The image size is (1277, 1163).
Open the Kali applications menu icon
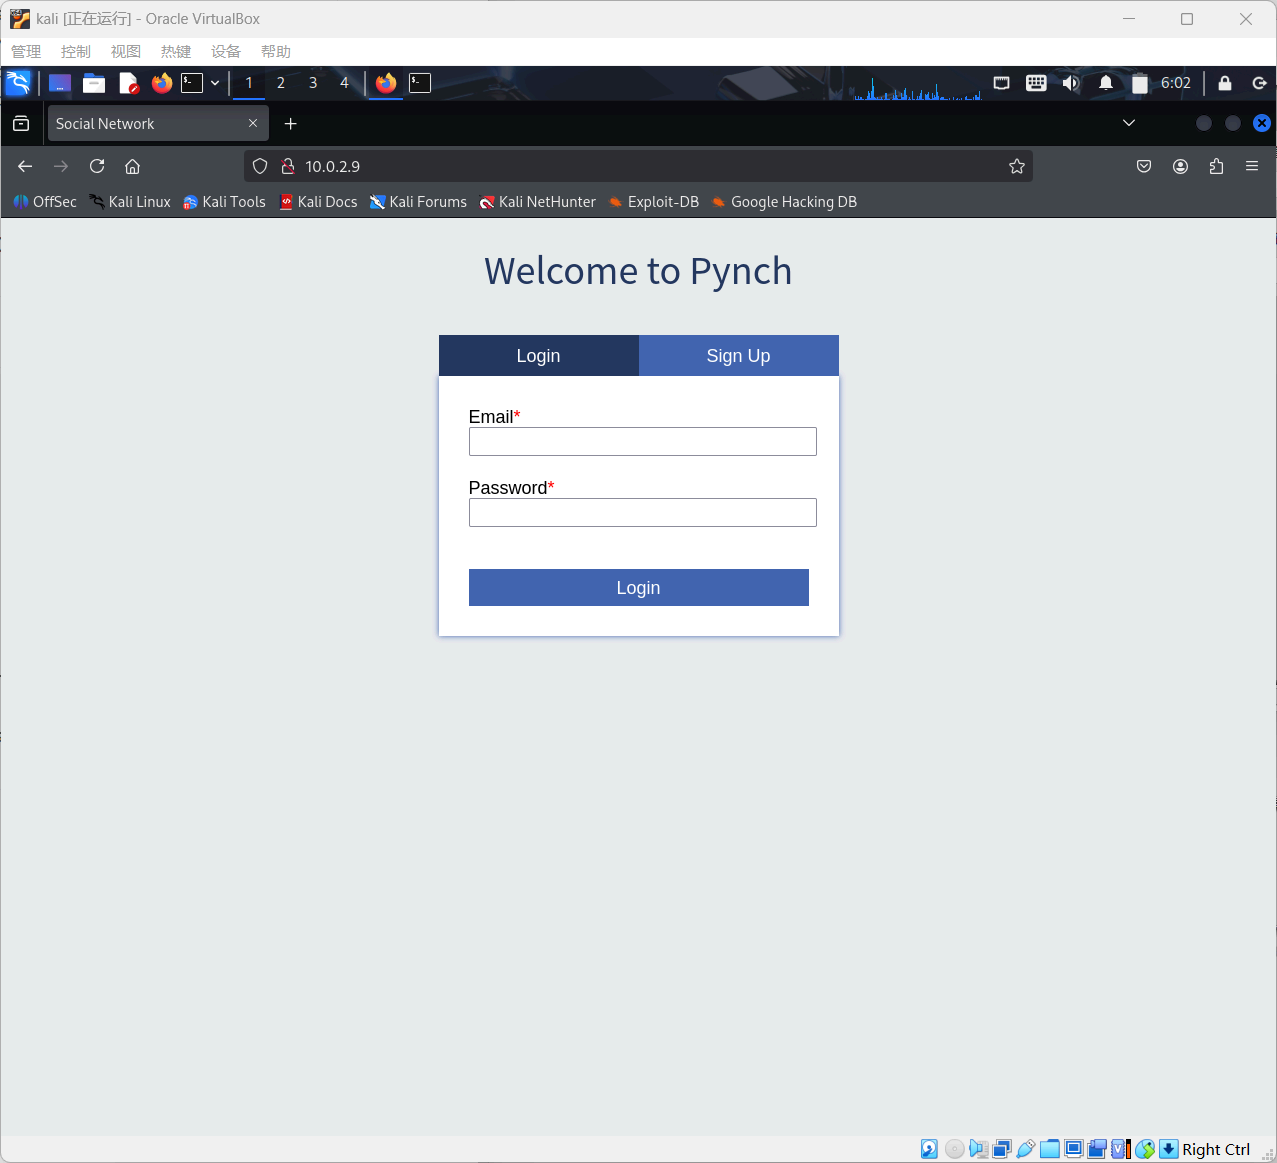[18, 83]
